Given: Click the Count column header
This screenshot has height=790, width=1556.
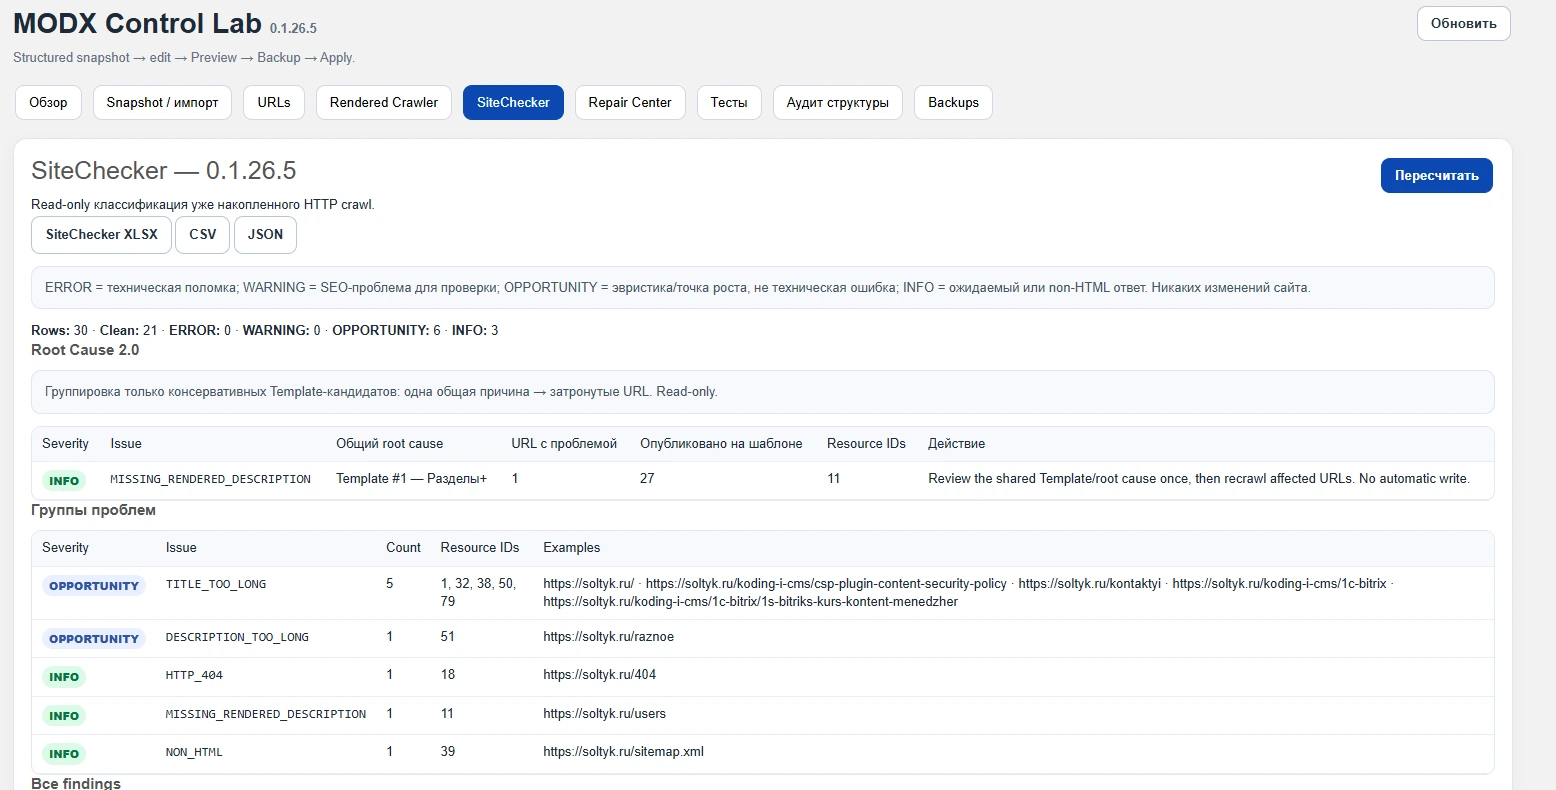Looking at the screenshot, I should pyautogui.click(x=403, y=548).
